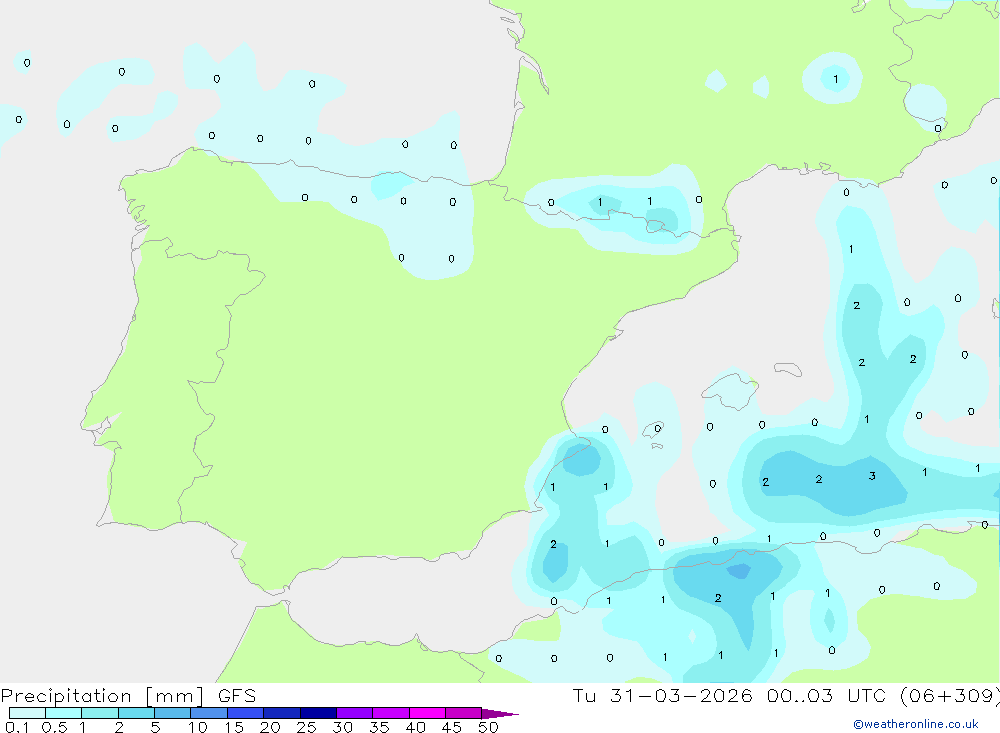Click the legend label "35"
This screenshot has width=1000, height=733.
point(379,727)
